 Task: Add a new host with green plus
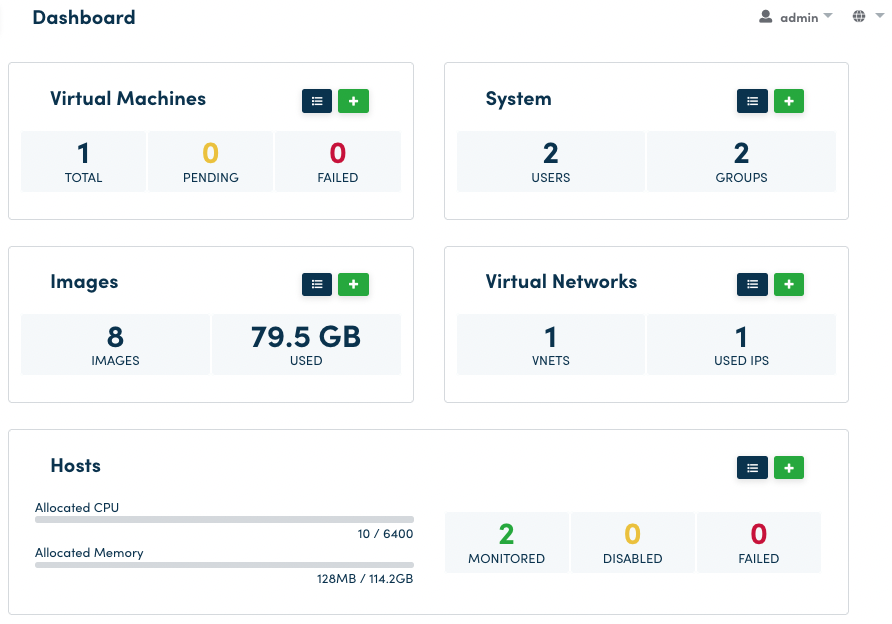click(x=788, y=467)
